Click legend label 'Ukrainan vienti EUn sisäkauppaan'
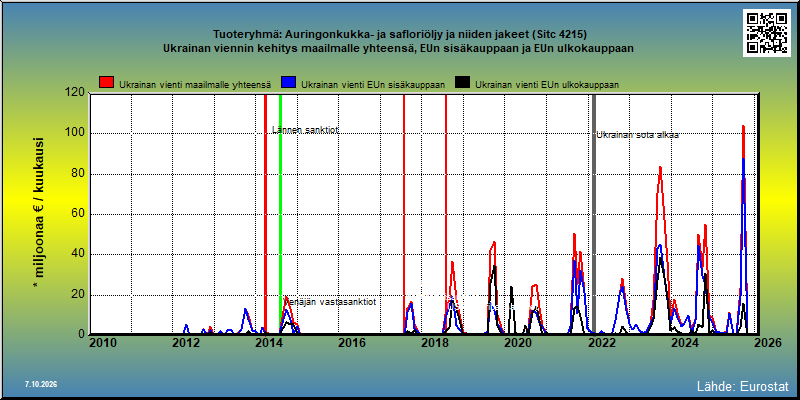 point(373,85)
